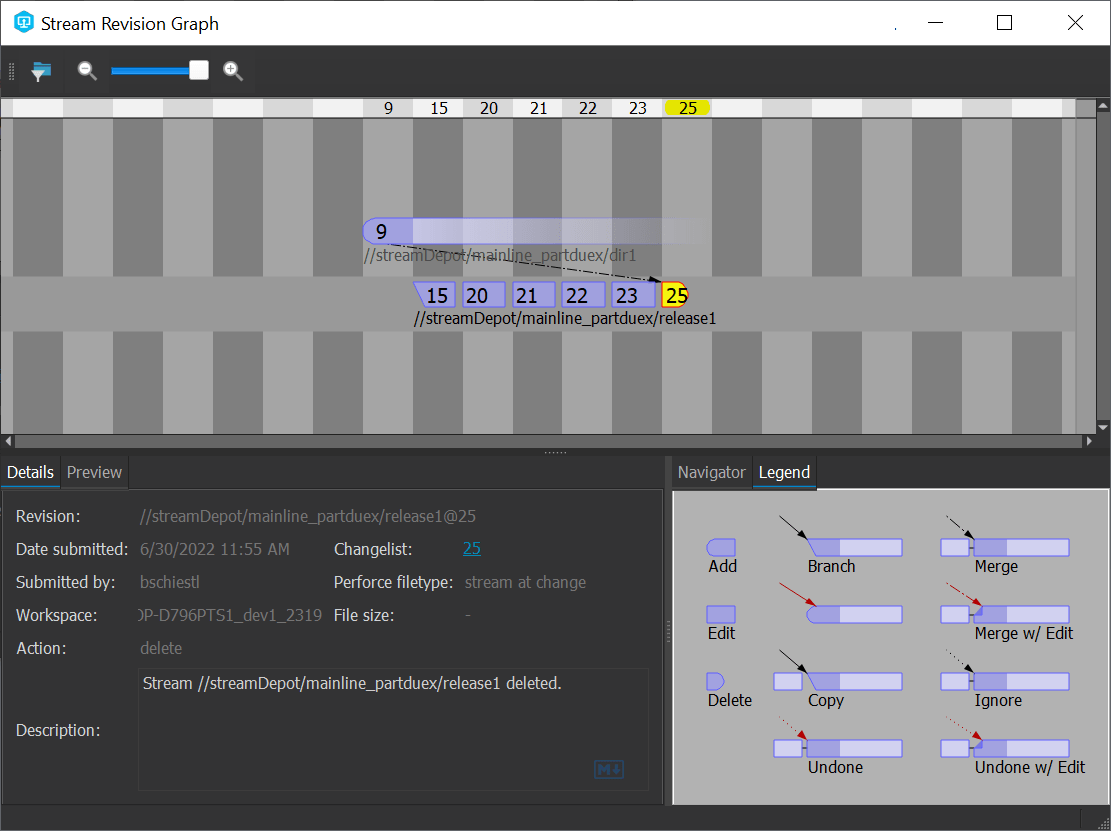Click the zoom out magnifier icon
The height and width of the screenshot is (831, 1111).
pyautogui.click(x=87, y=70)
